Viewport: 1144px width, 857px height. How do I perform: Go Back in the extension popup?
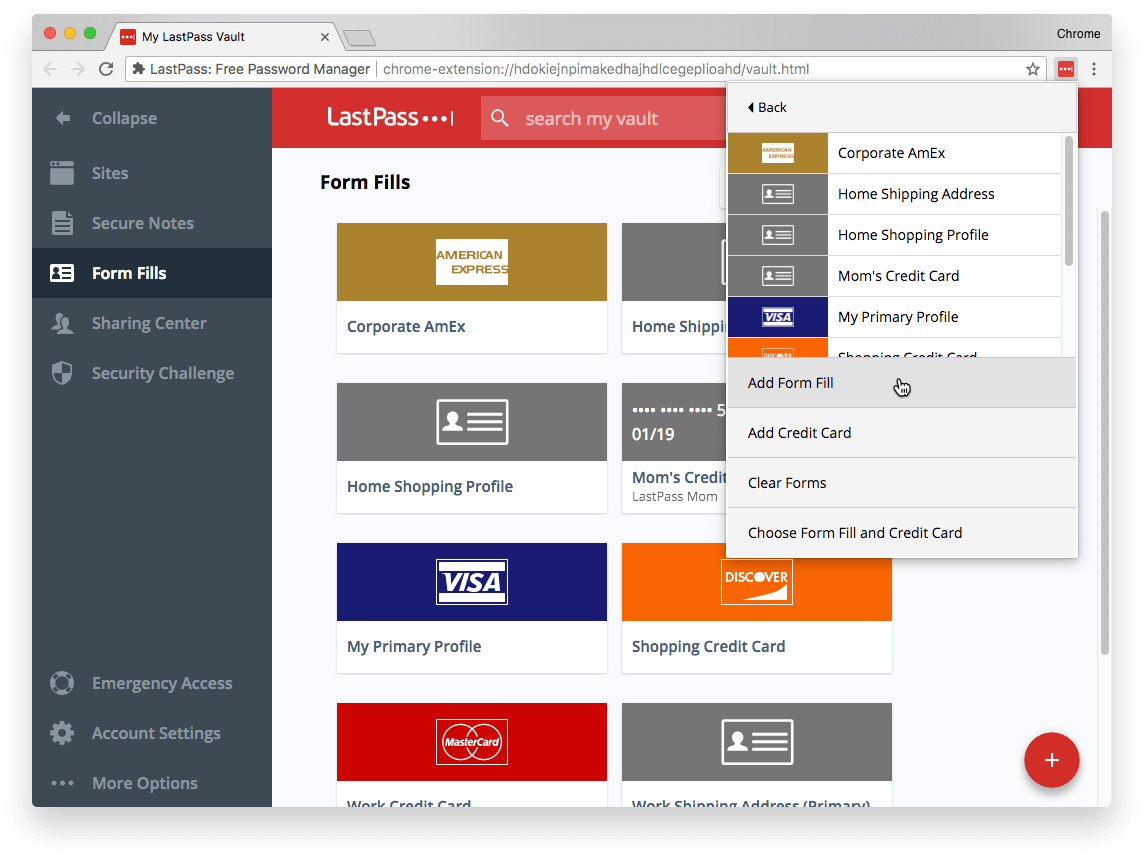tap(767, 108)
